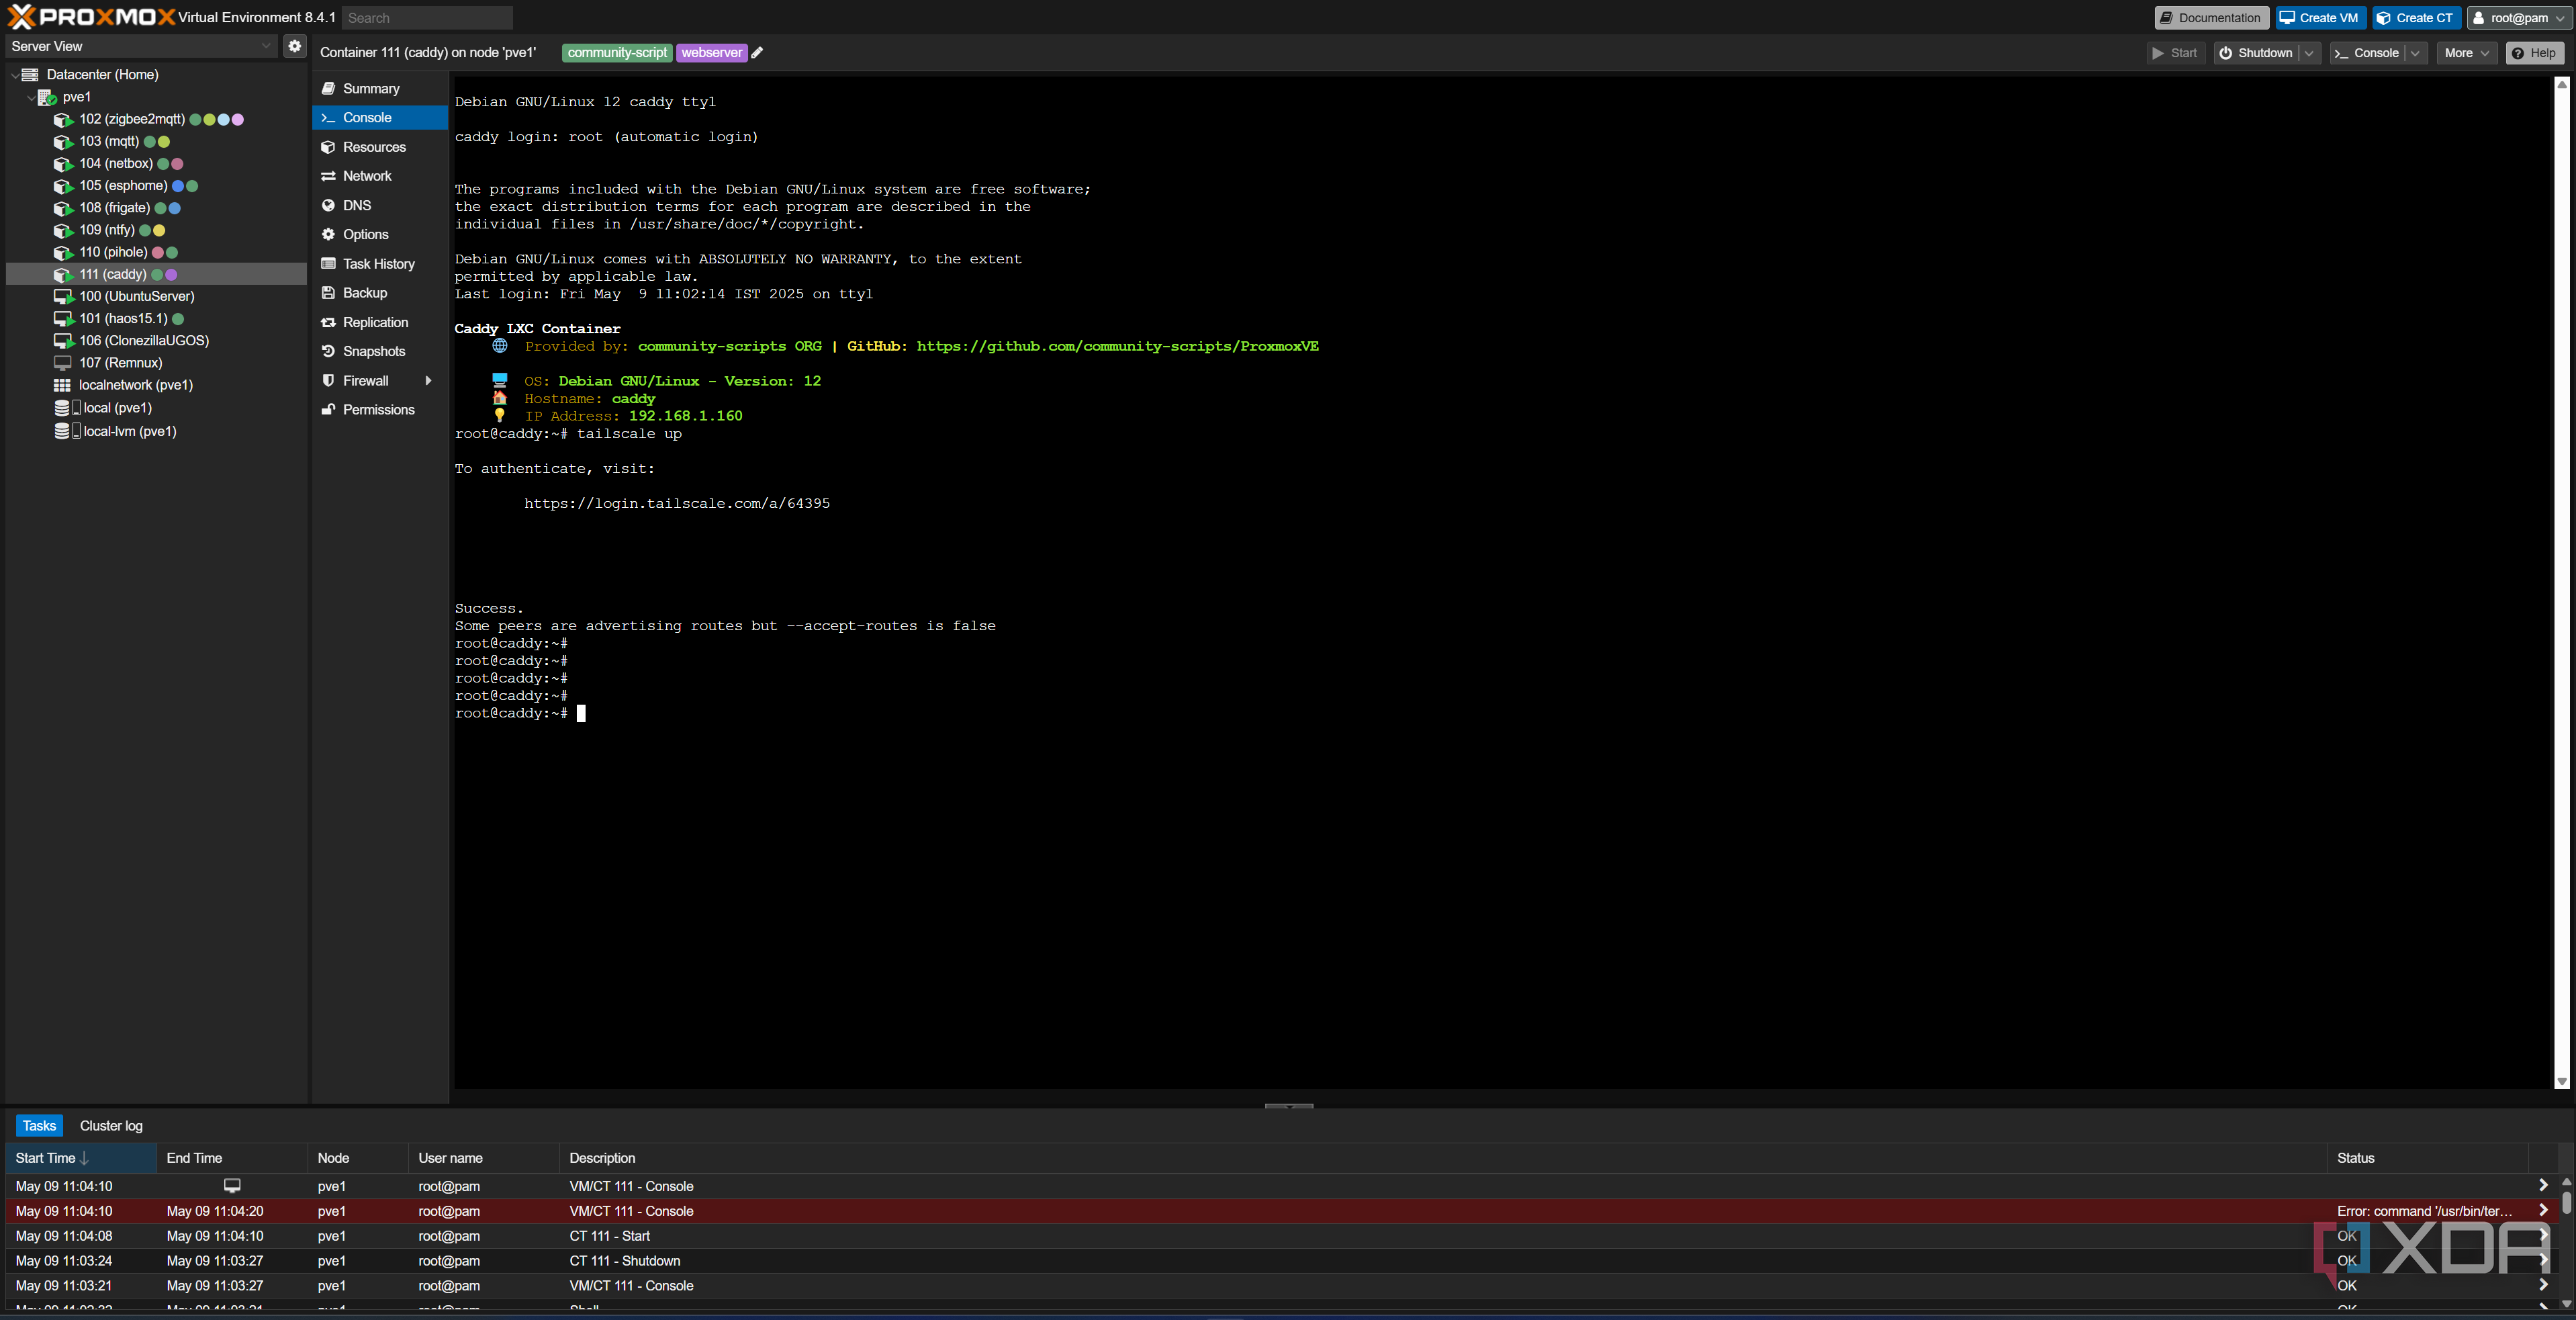Open the Snapshots panel
The width and height of the screenshot is (2576, 1320).
pyautogui.click(x=373, y=351)
